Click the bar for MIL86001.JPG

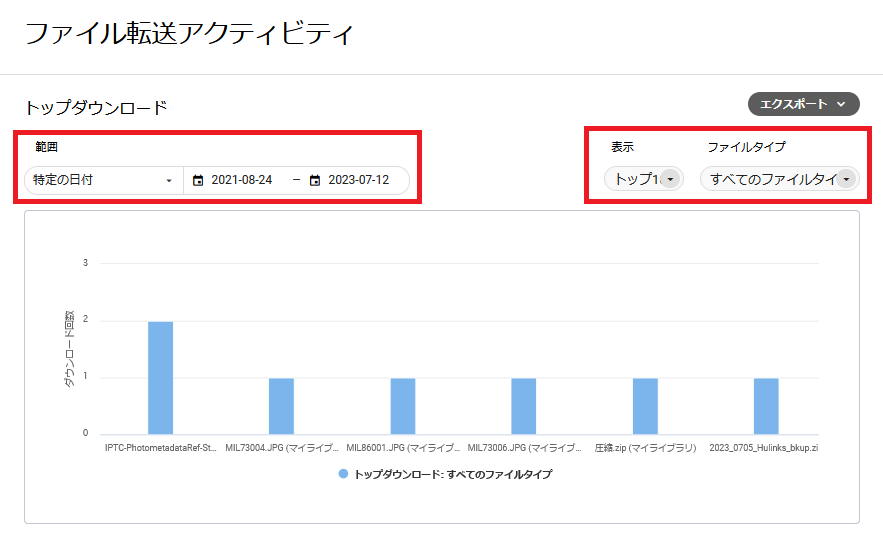click(x=403, y=405)
